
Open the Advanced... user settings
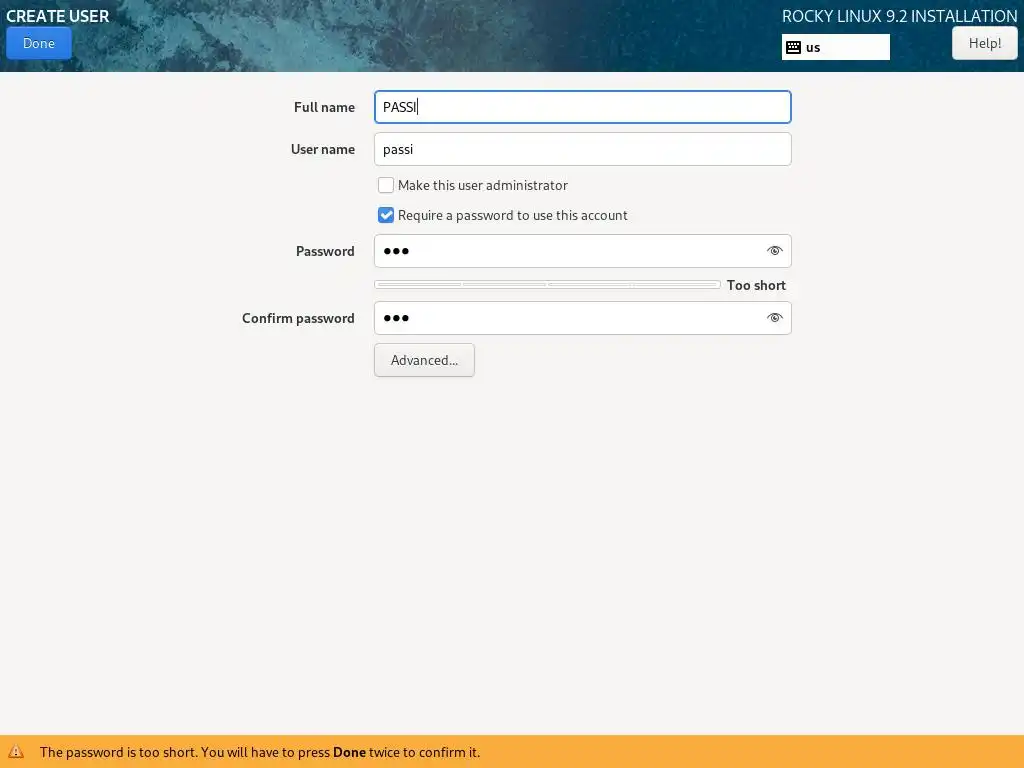coord(424,360)
